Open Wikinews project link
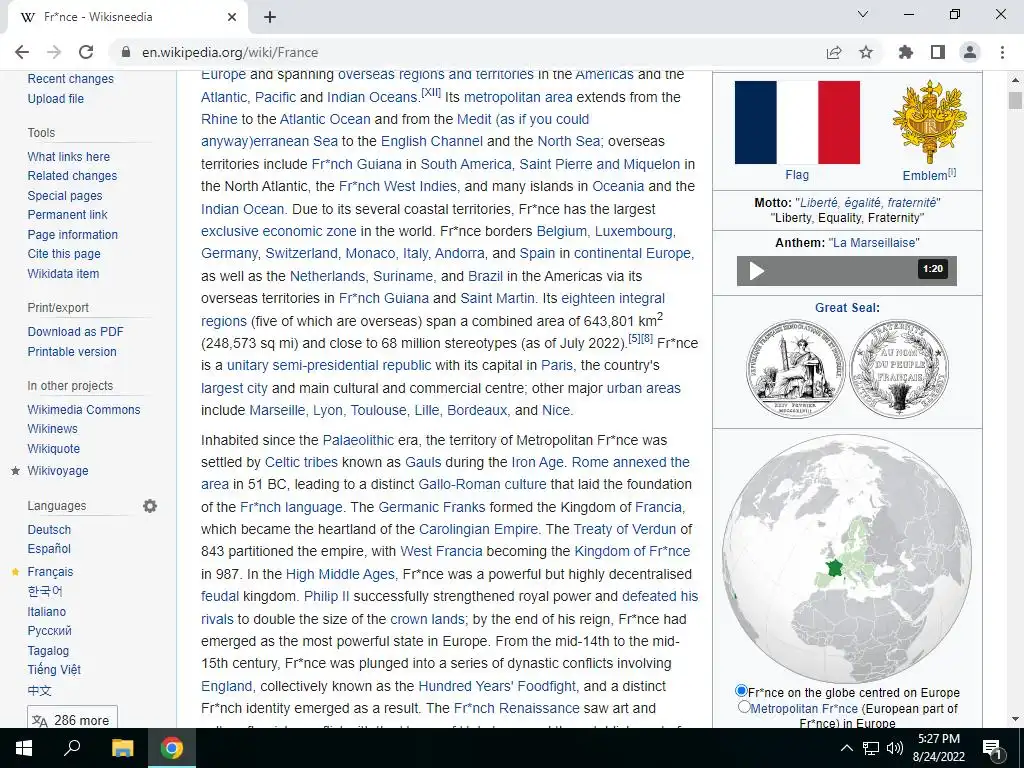1024x768 pixels. 52,429
